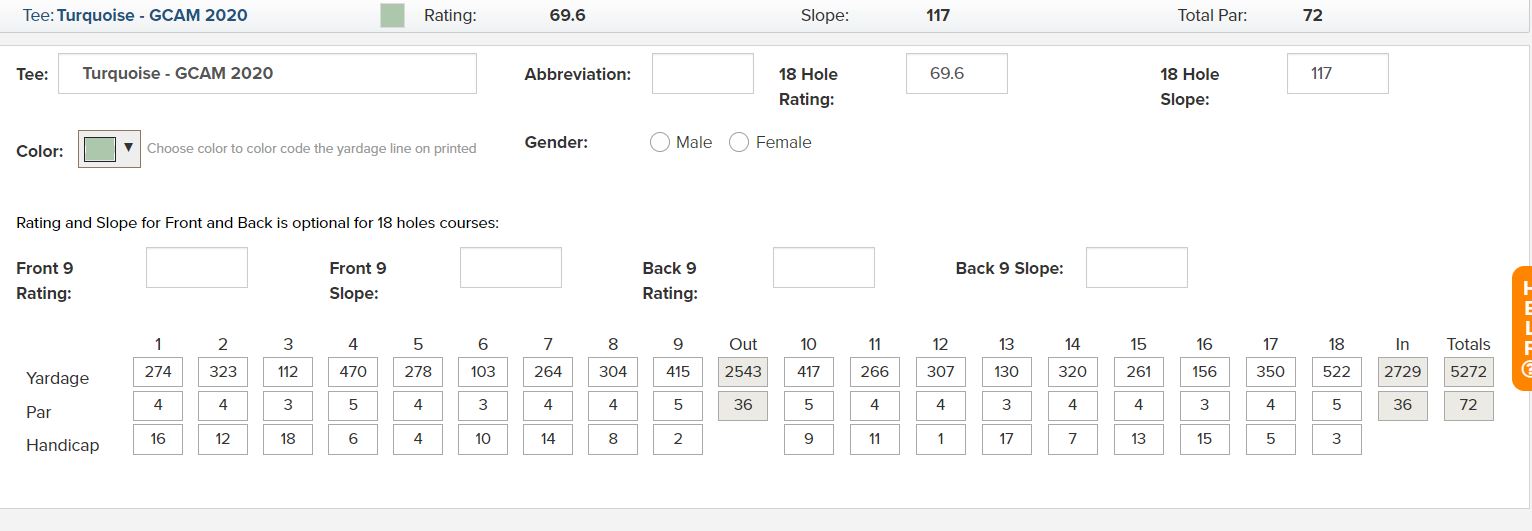Click the hole 12 handicap field
Image resolution: width=1532 pixels, height=531 pixels.
(x=940, y=439)
